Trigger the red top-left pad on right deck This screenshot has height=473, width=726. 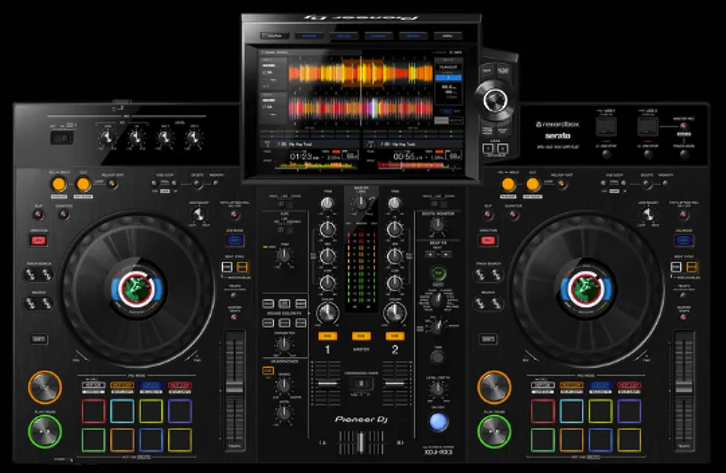click(543, 411)
